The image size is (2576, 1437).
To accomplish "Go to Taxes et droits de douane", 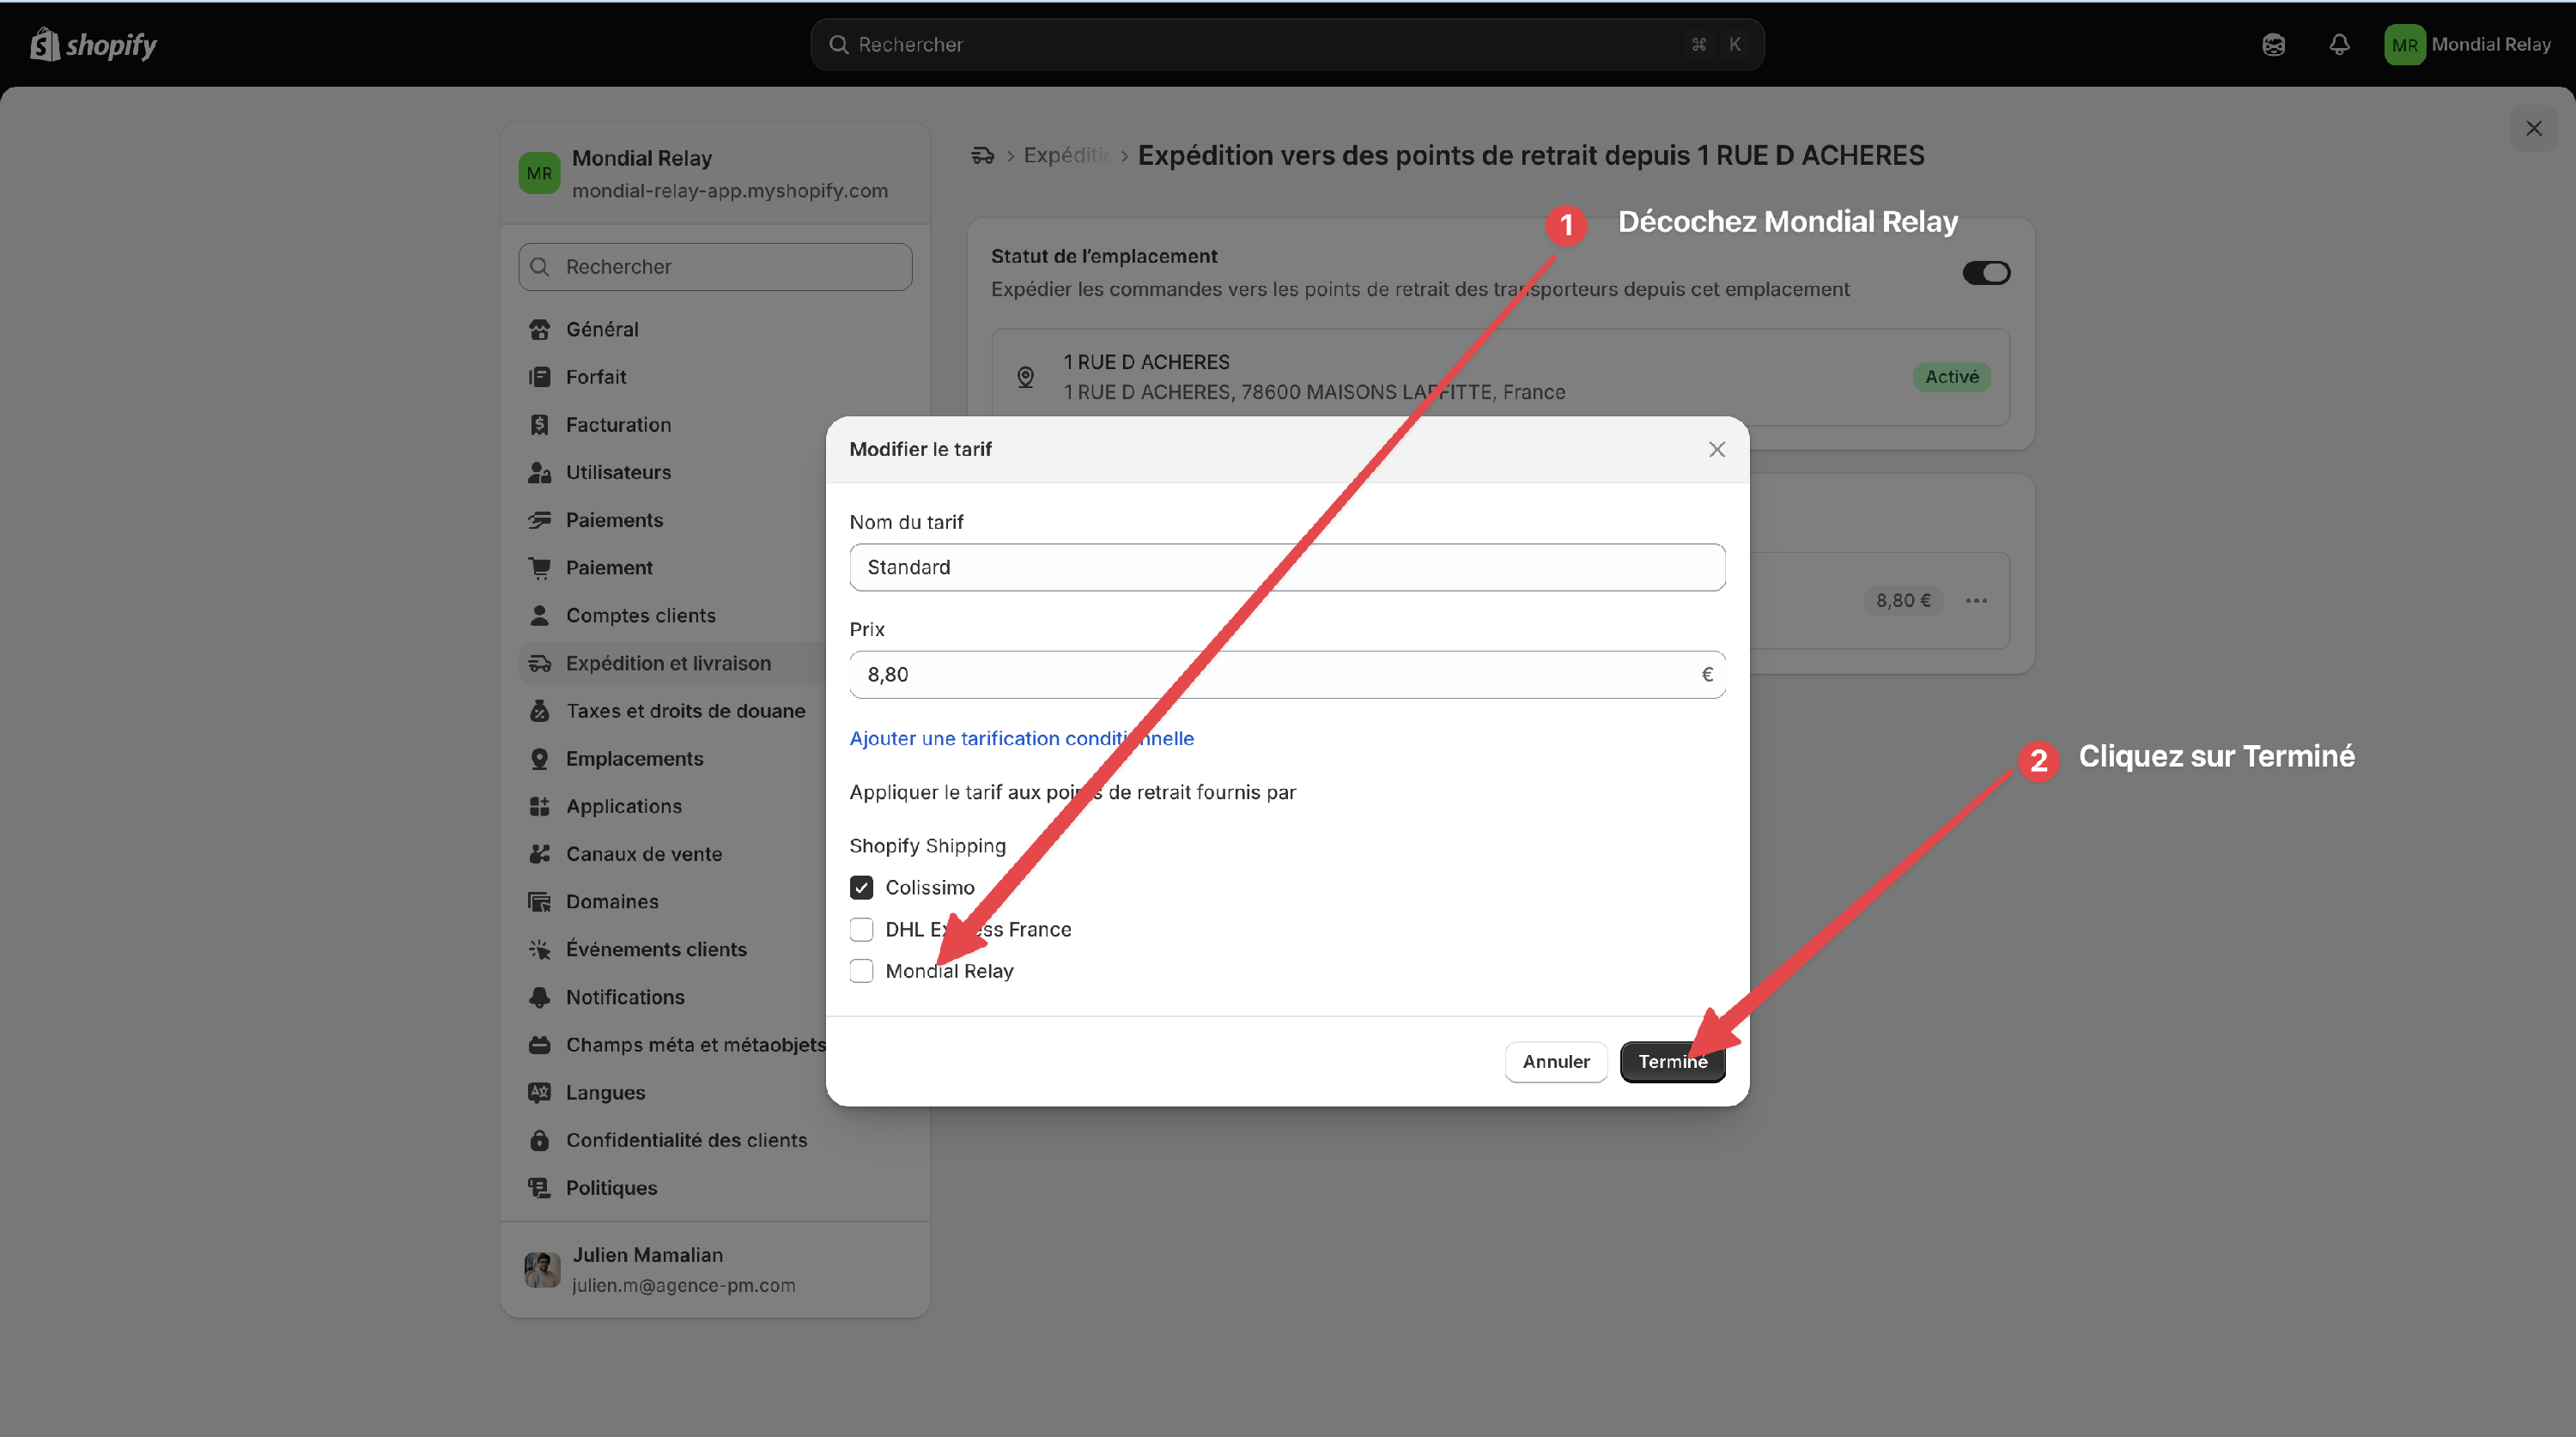I will tap(685, 710).
